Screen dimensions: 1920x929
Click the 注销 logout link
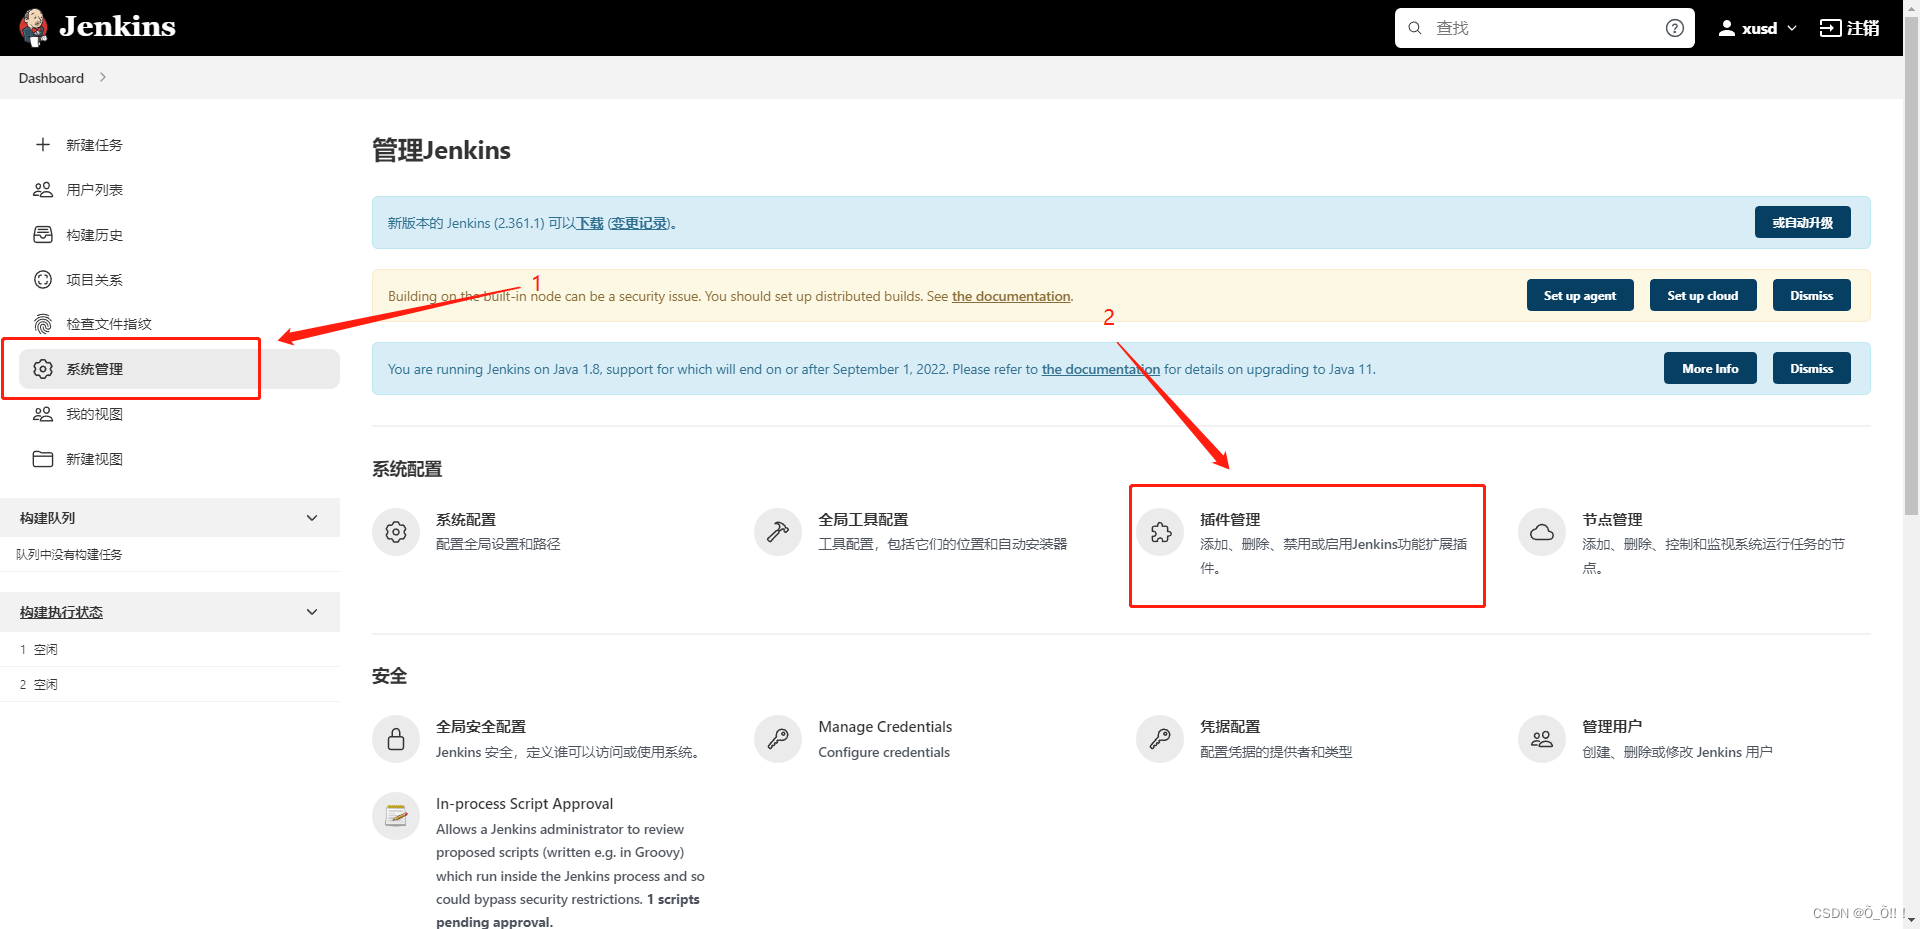(1863, 28)
